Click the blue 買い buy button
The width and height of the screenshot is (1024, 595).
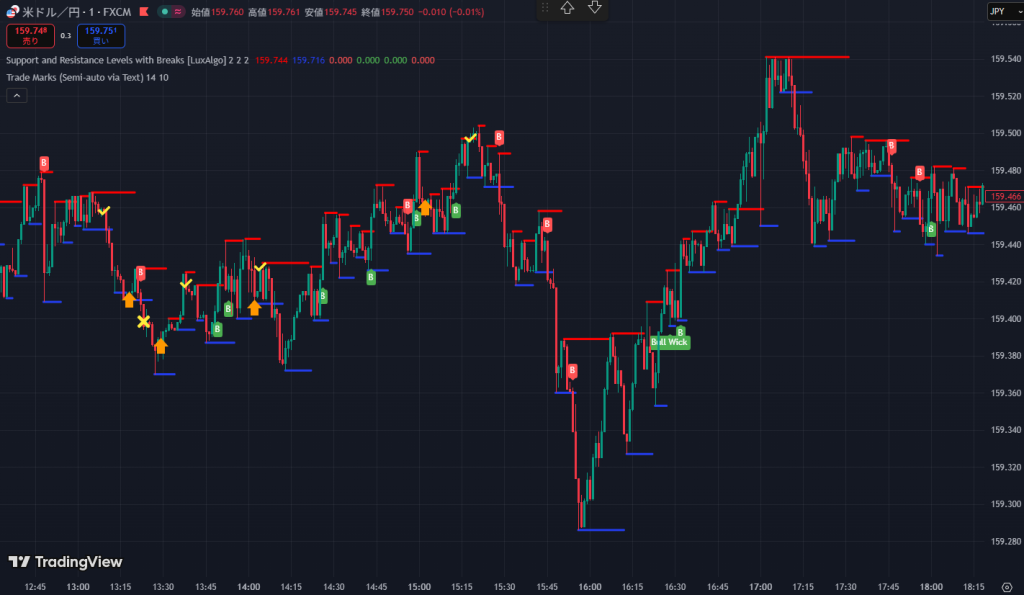100,36
